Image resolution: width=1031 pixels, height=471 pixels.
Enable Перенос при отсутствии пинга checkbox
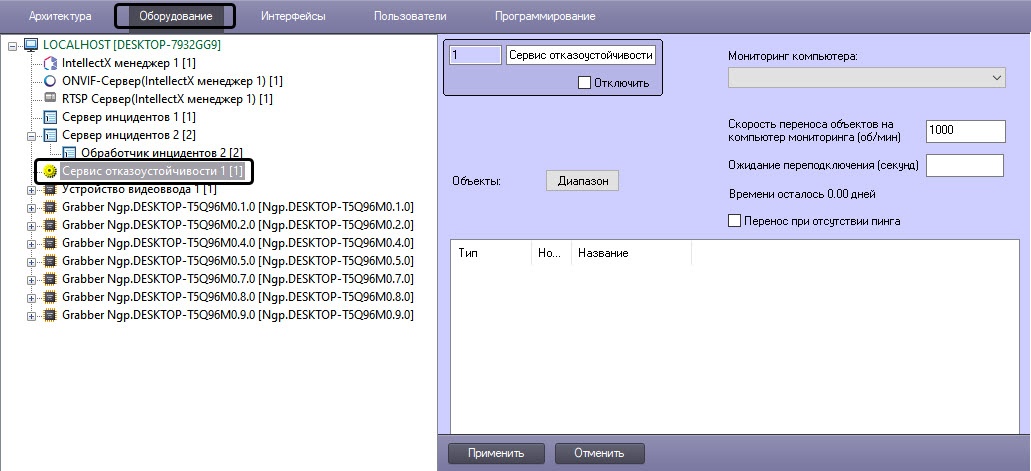click(x=735, y=221)
